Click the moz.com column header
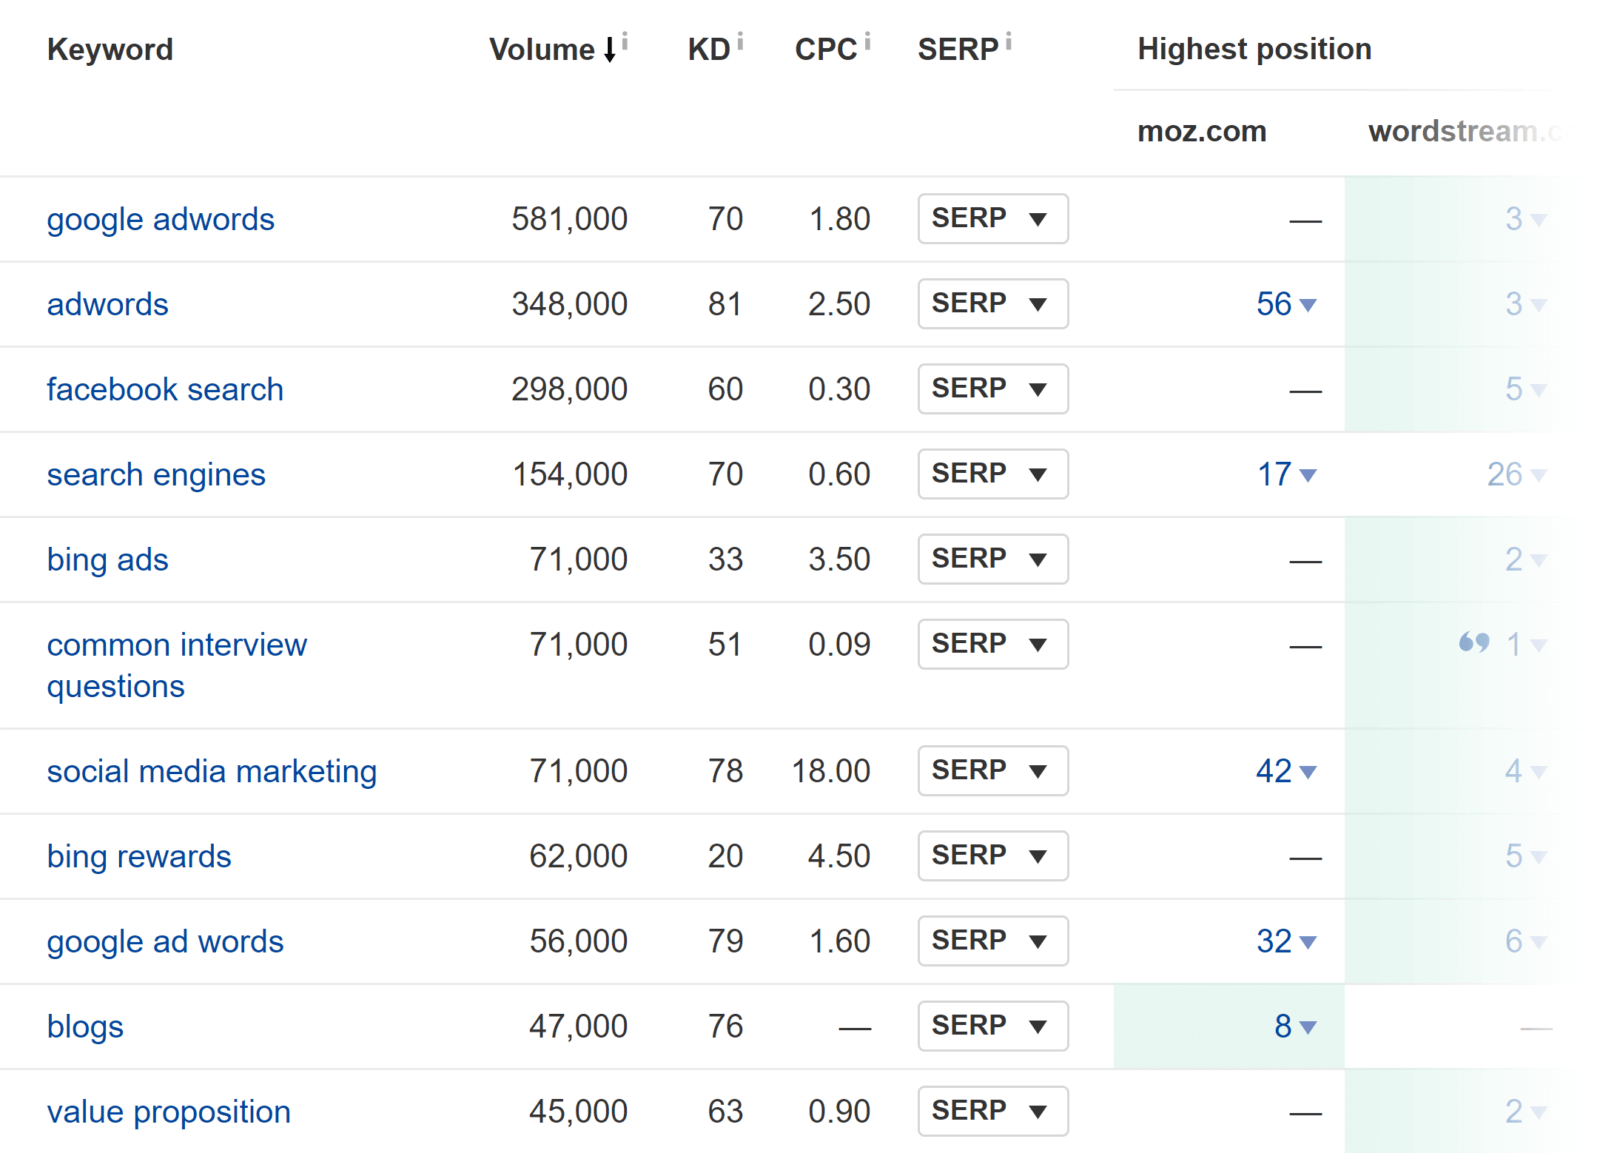The height and width of the screenshot is (1153, 1600). [x=1202, y=132]
